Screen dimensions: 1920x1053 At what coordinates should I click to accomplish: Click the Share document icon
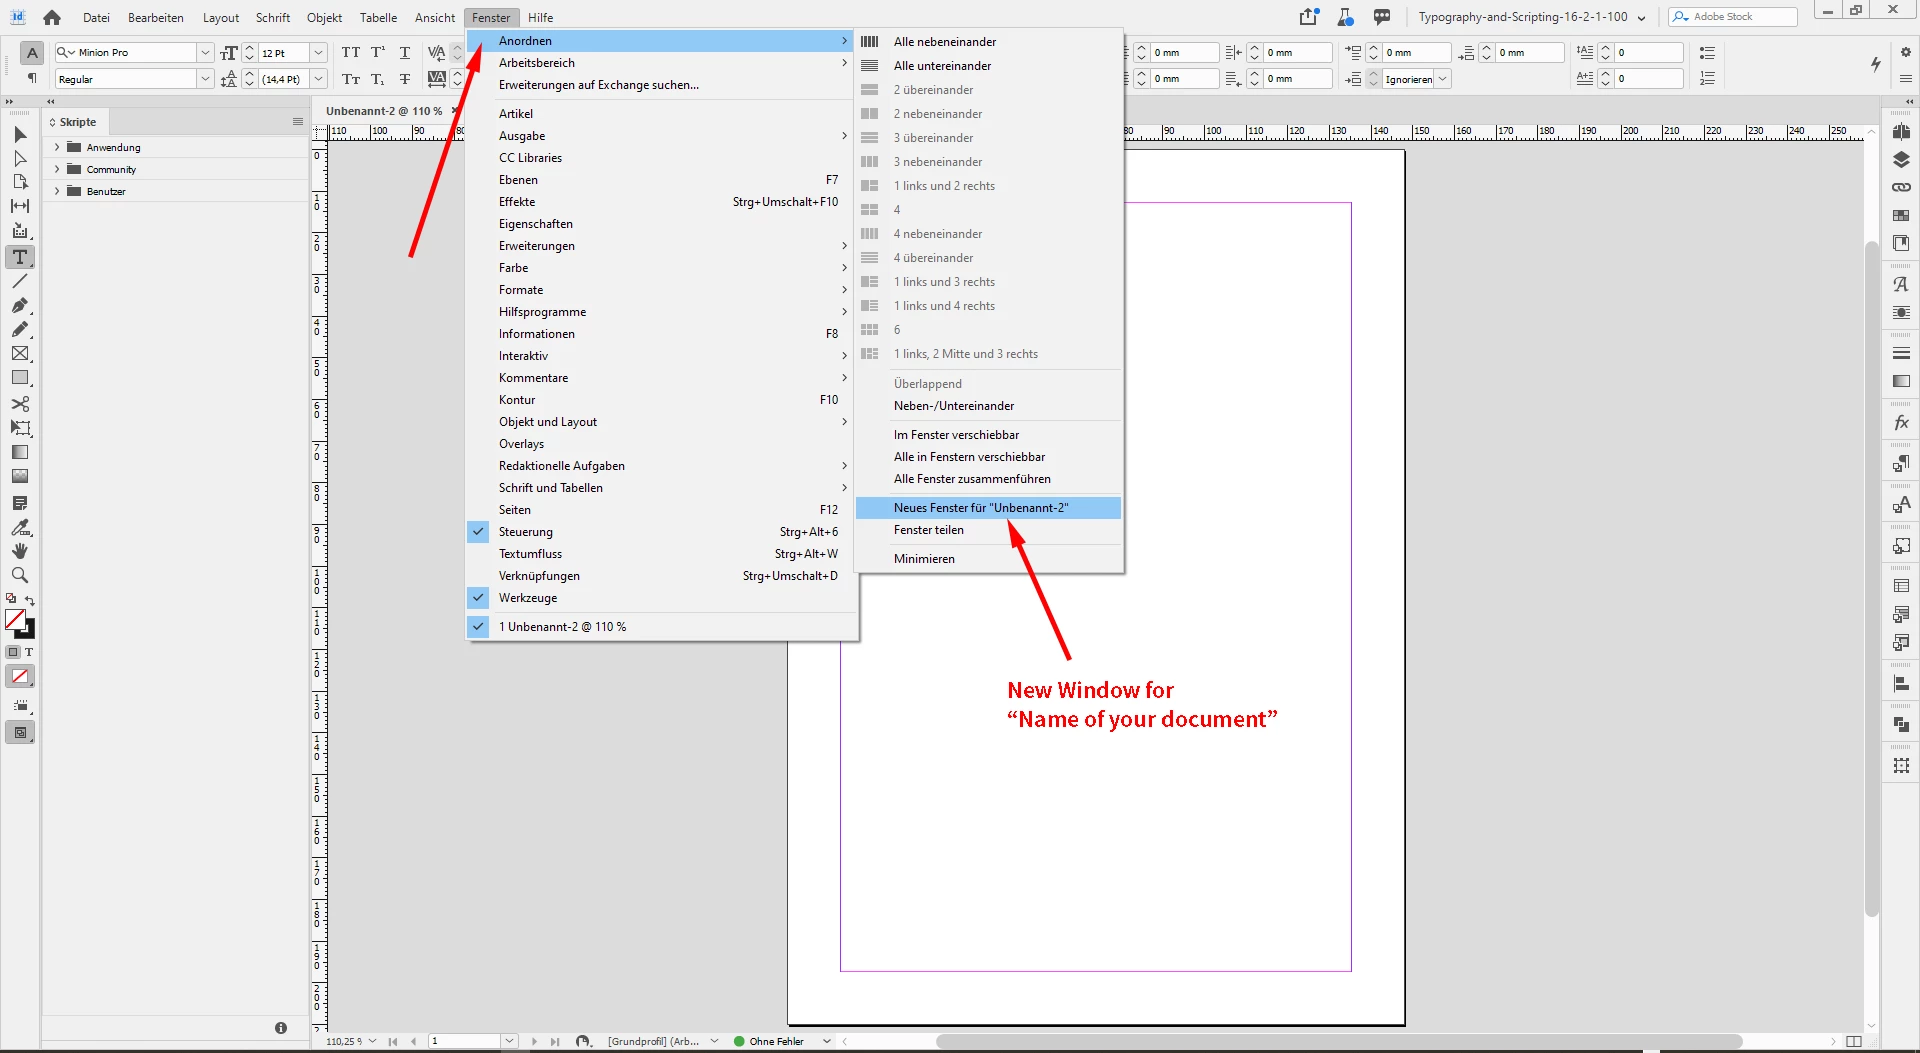[x=1309, y=16]
